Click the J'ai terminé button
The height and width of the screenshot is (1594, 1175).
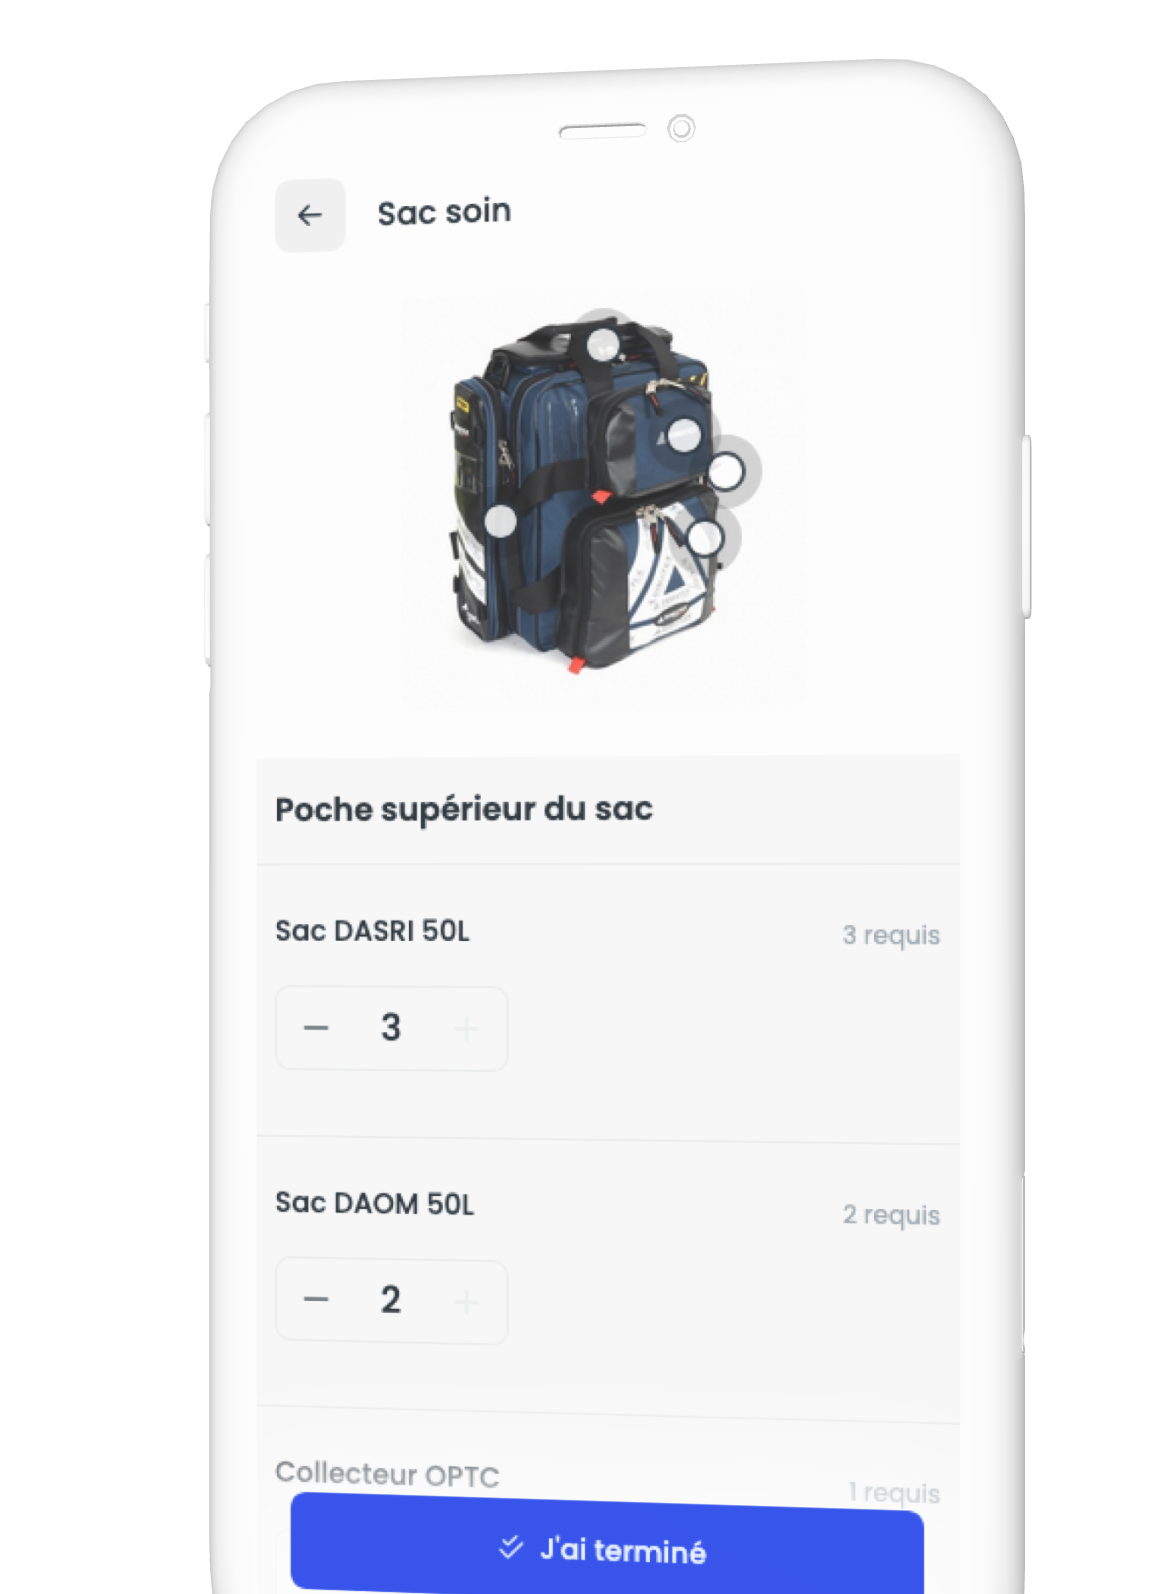tap(607, 1545)
